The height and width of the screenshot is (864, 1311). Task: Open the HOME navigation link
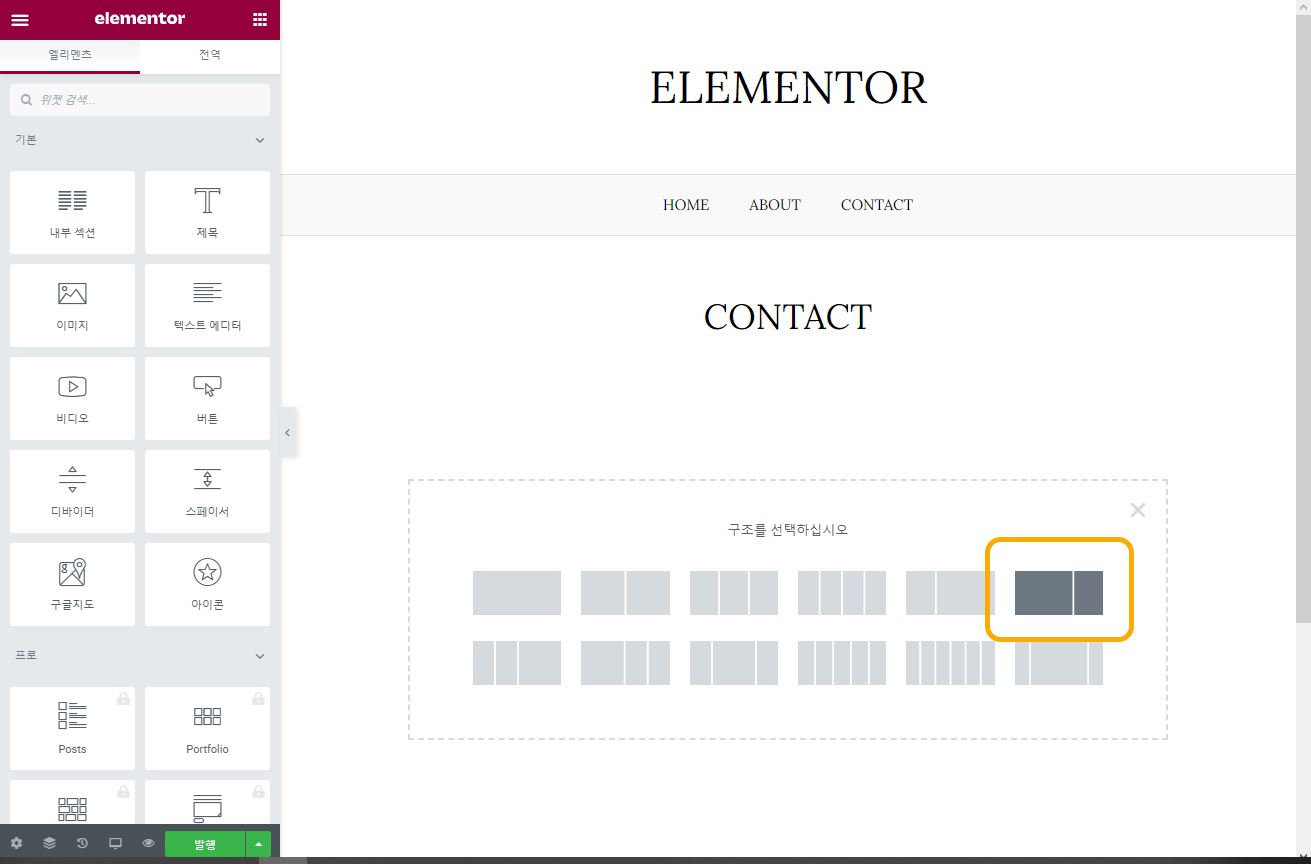coord(686,205)
